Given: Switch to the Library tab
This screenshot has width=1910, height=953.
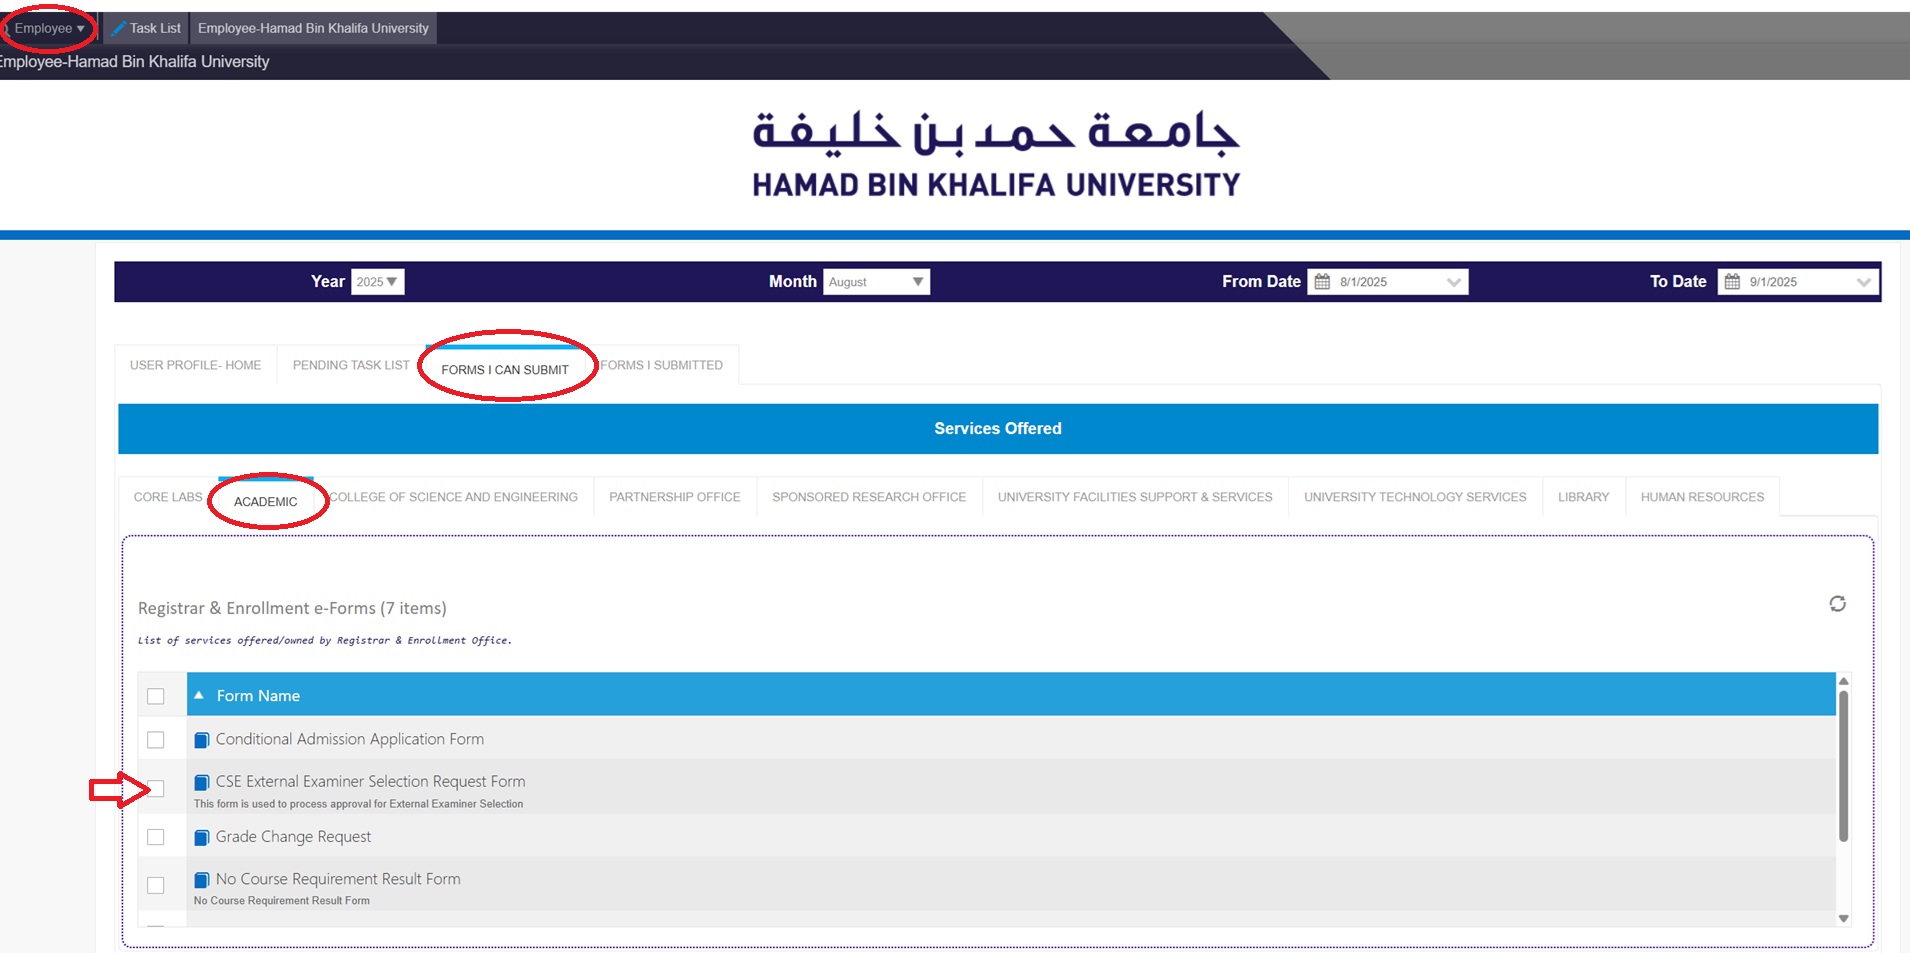Looking at the screenshot, I should pyautogui.click(x=1584, y=497).
